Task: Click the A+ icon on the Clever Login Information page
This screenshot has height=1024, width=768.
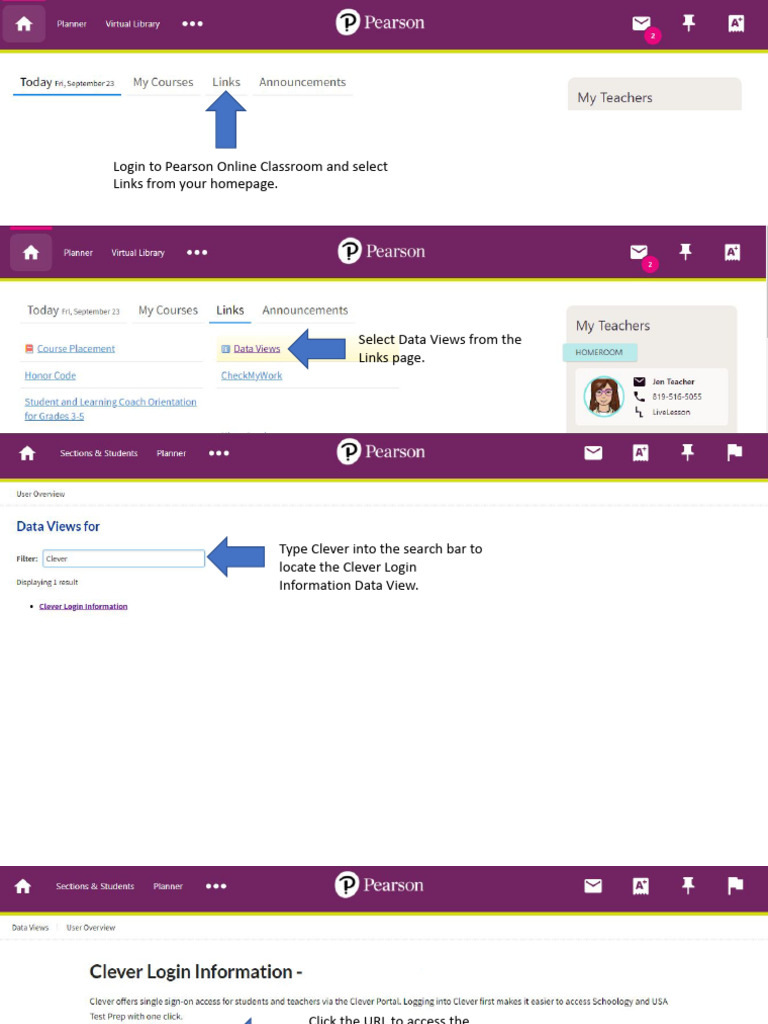Action: click(x=641, y=886)
